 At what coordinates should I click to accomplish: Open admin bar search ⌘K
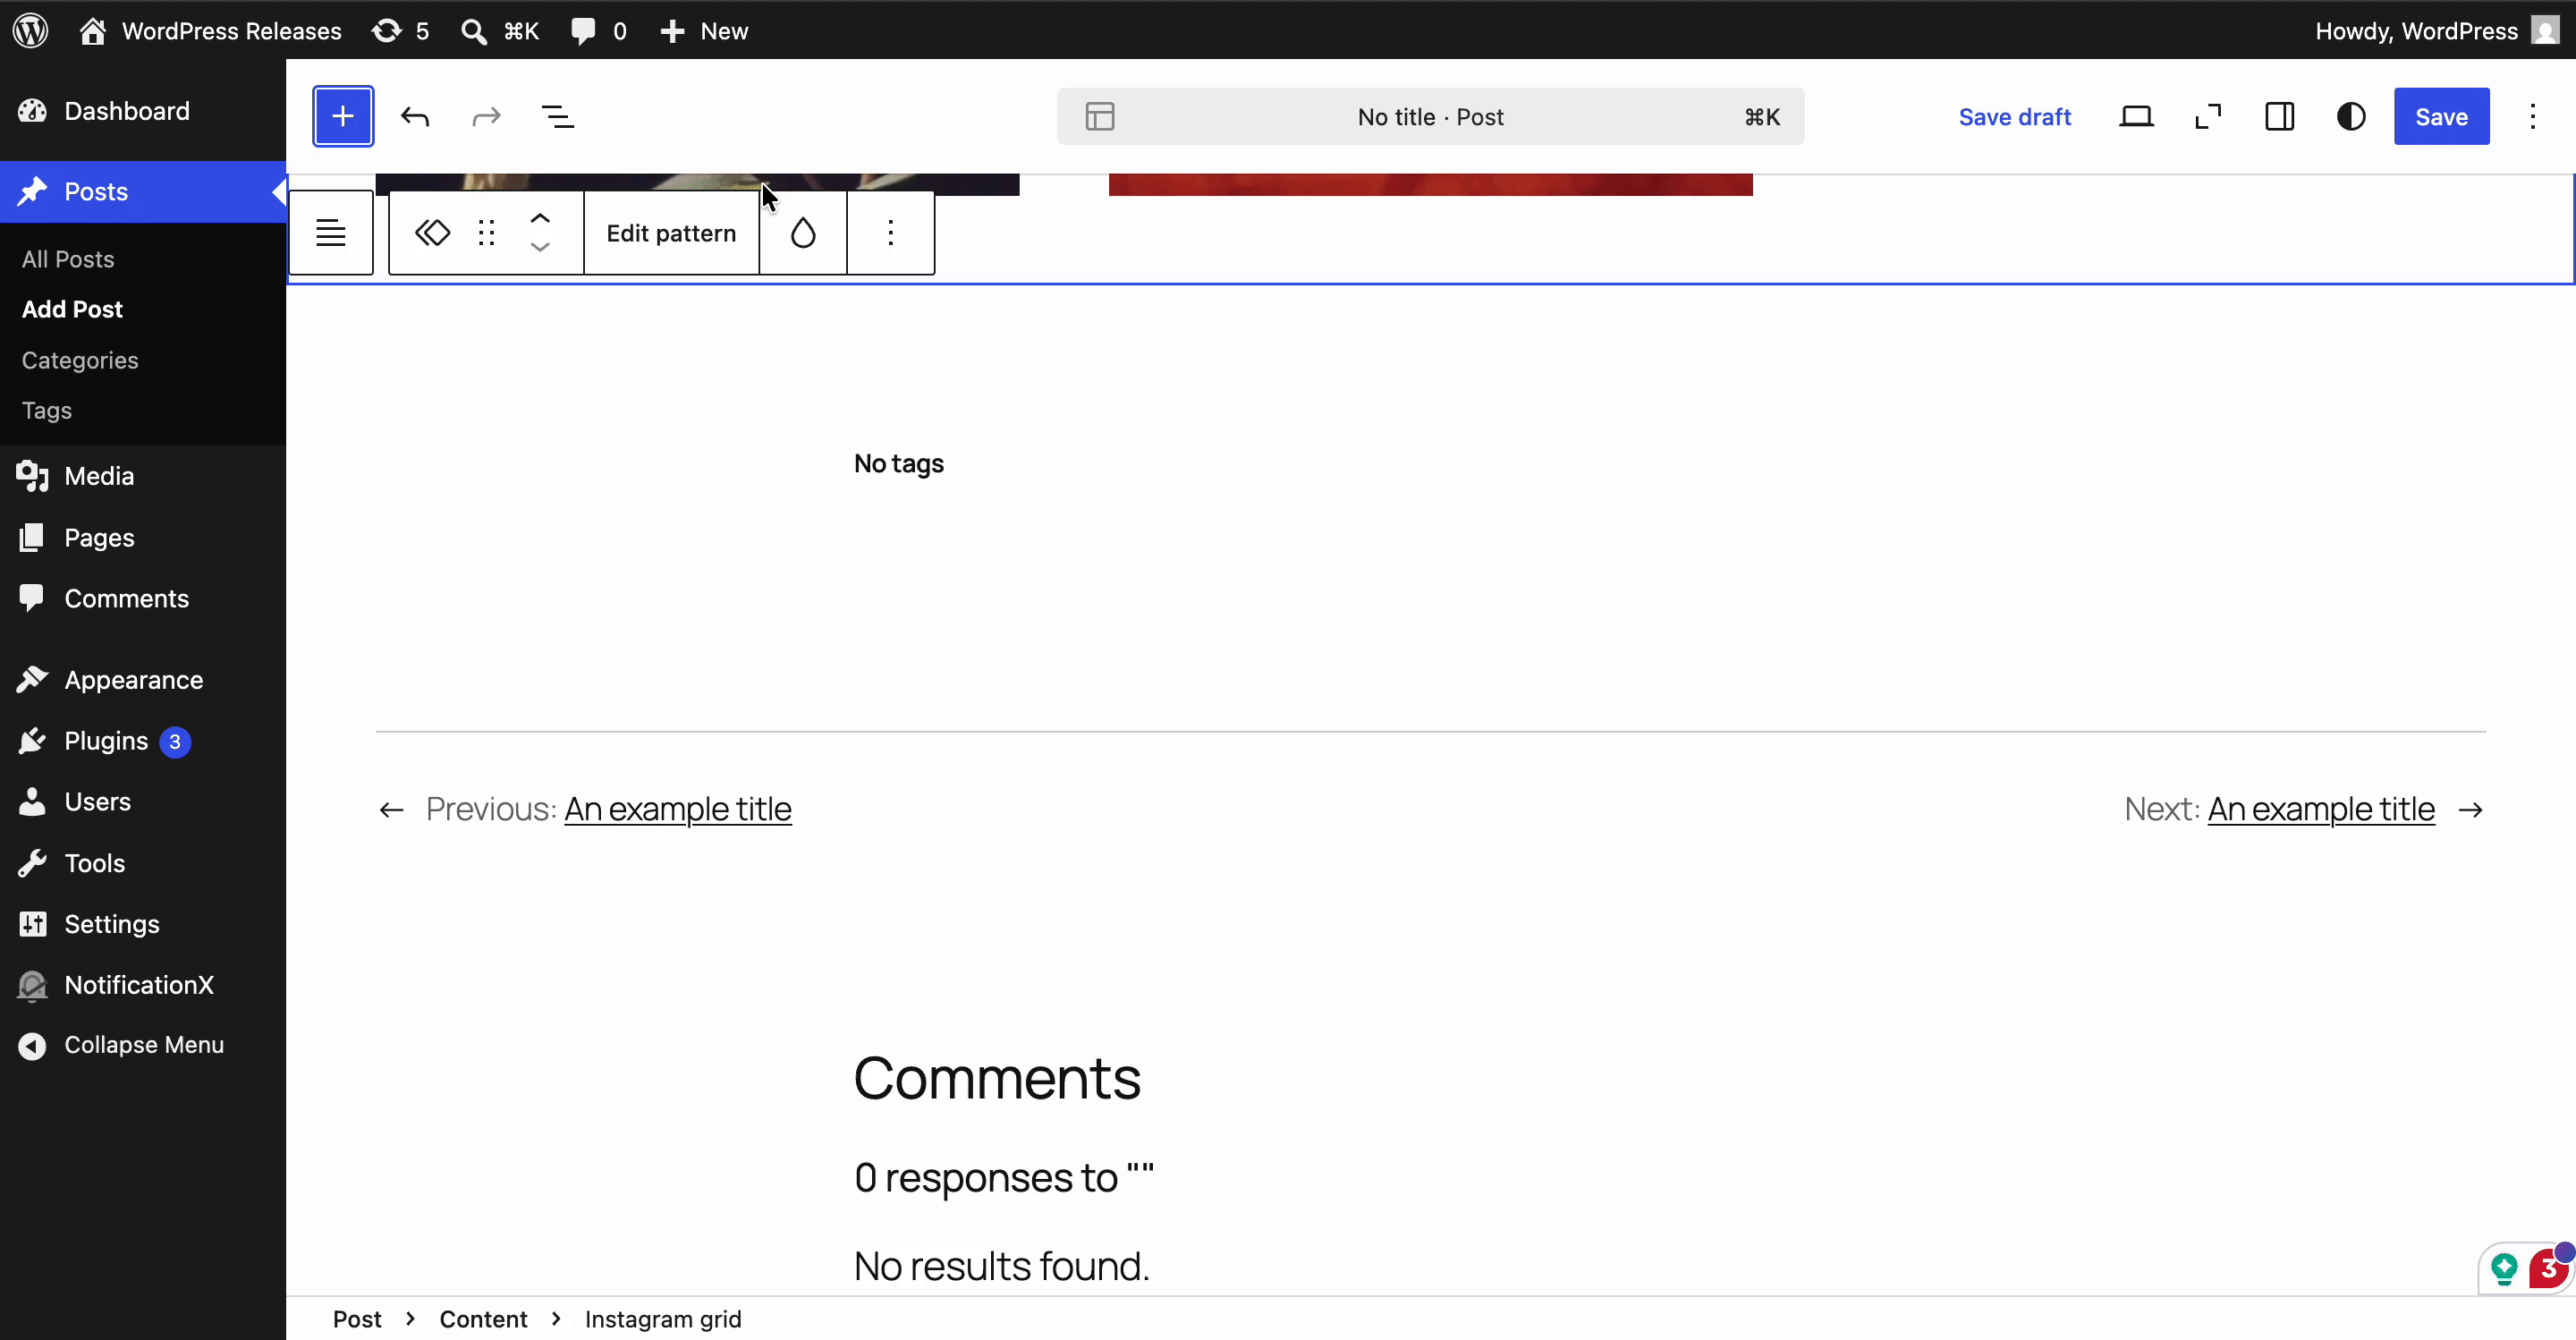[500, 31]
